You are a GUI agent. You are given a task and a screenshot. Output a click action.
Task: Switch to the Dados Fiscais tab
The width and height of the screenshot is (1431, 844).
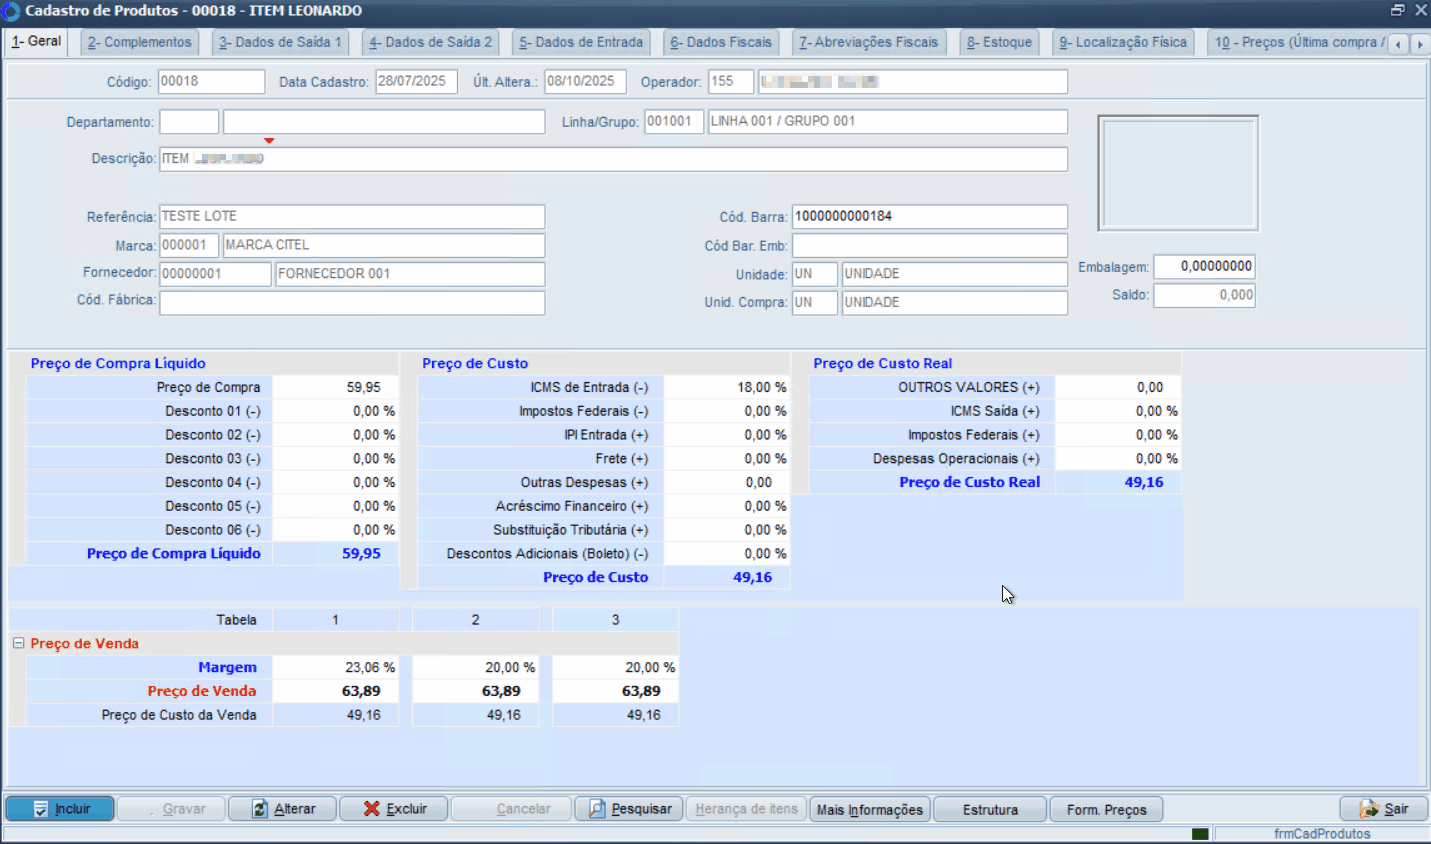pos(721,42)
